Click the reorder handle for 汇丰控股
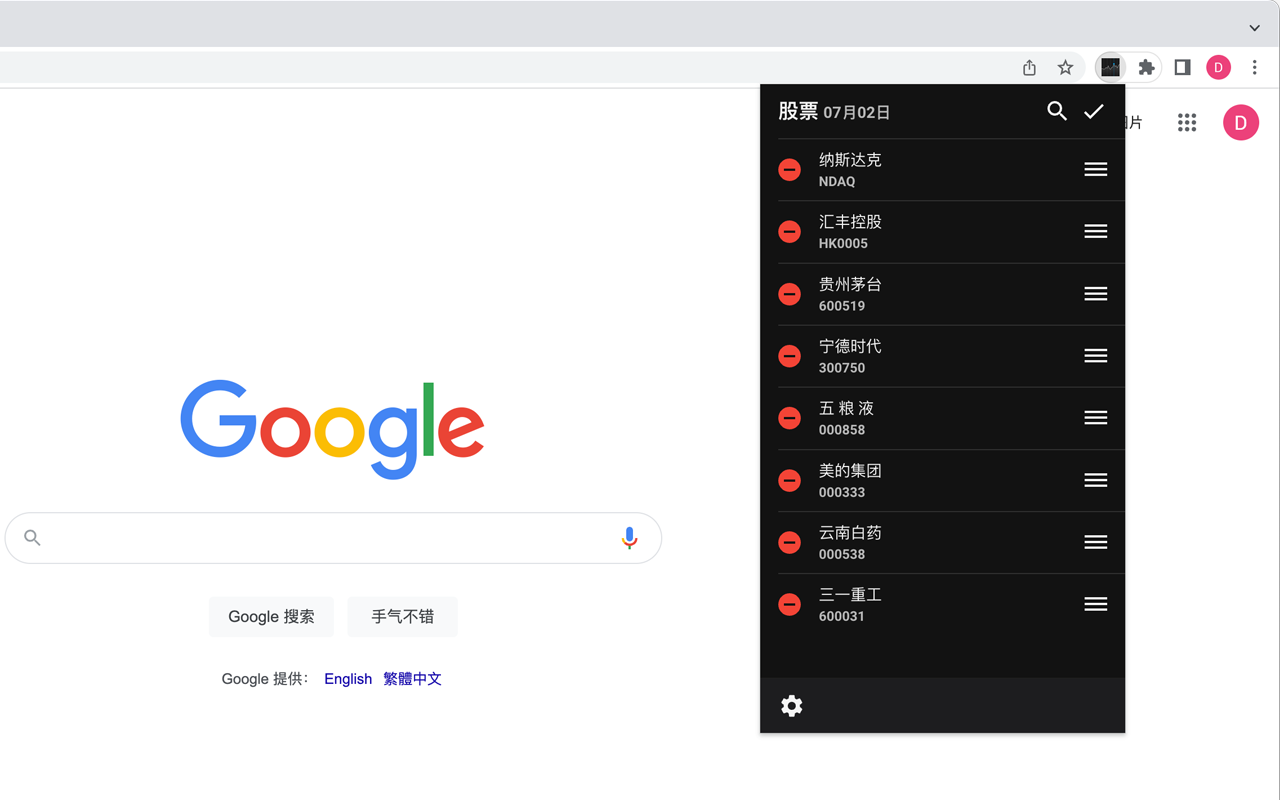 tap(1096, 231)
